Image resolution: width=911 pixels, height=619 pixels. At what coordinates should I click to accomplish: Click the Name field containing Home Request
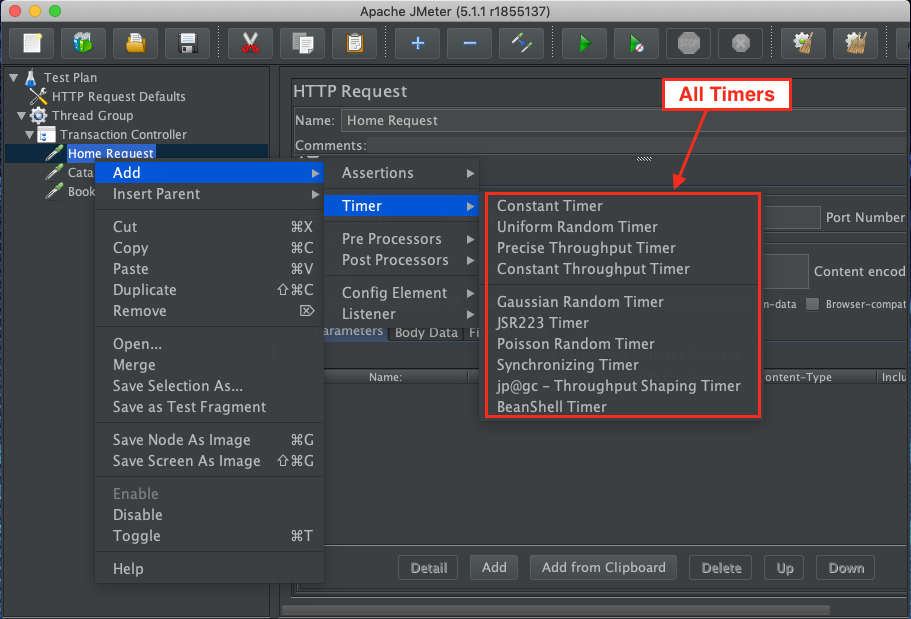[625, 120]
